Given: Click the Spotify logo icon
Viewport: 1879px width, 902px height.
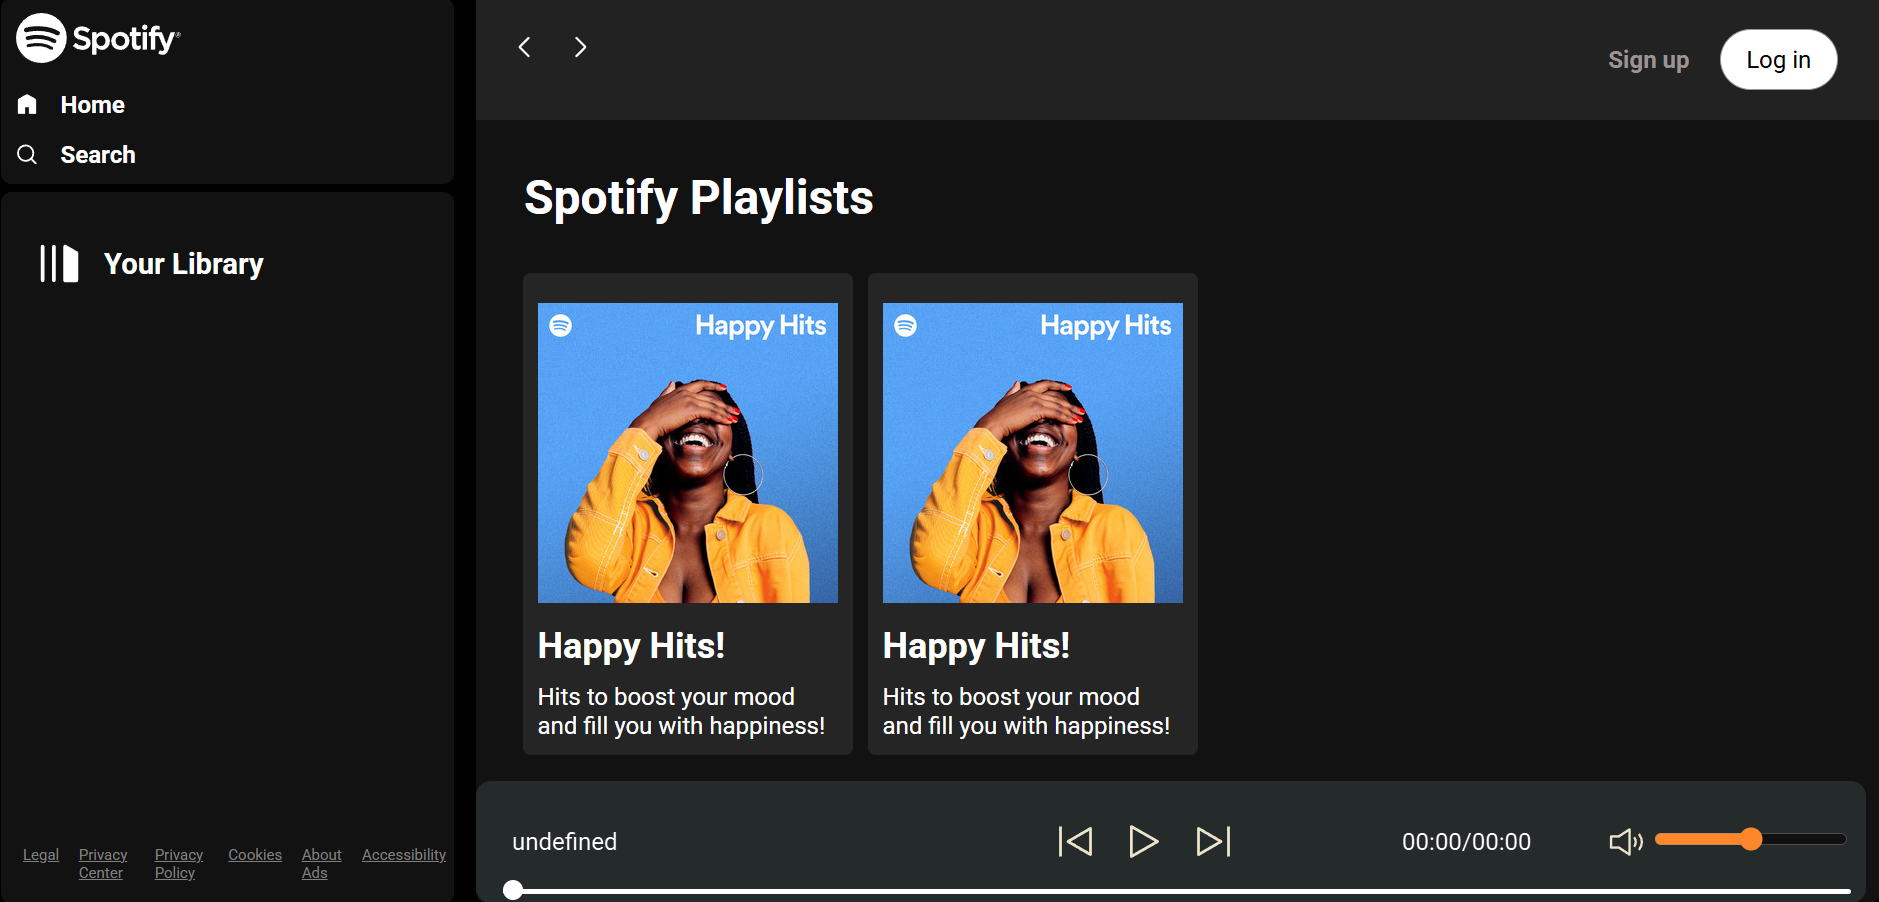Looking at the screenshot, I should (x=41, y=39).
